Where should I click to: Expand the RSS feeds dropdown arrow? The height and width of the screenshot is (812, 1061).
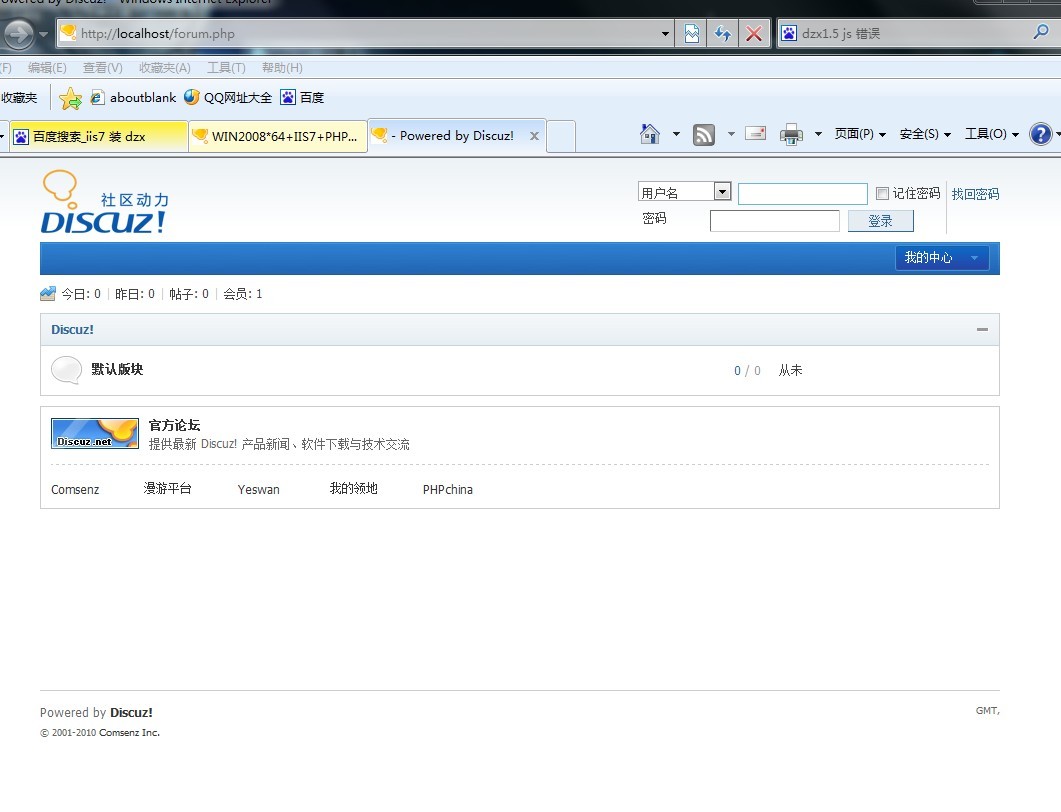click(731, 134)
